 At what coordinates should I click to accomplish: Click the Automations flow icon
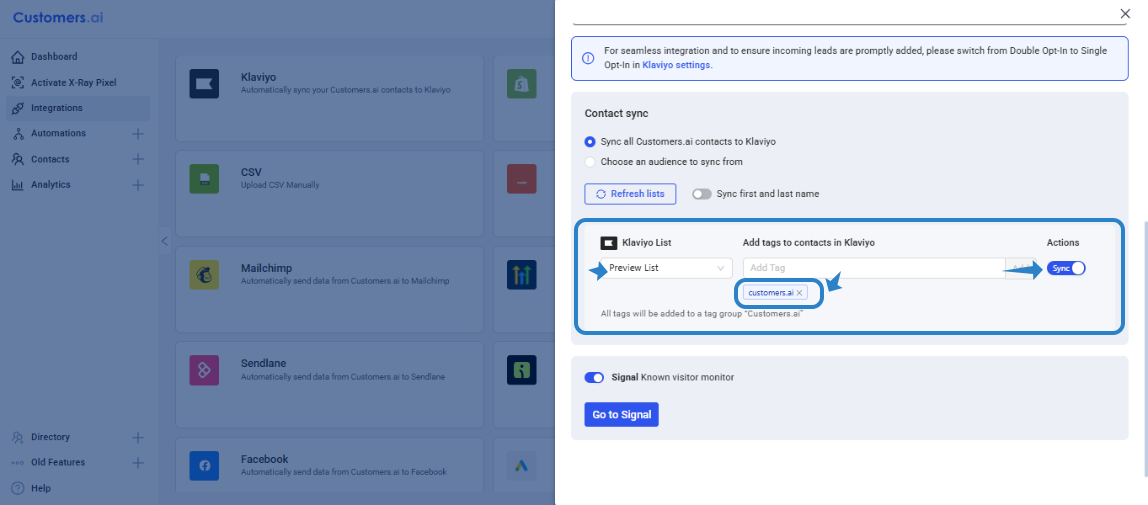click(18, 134)
